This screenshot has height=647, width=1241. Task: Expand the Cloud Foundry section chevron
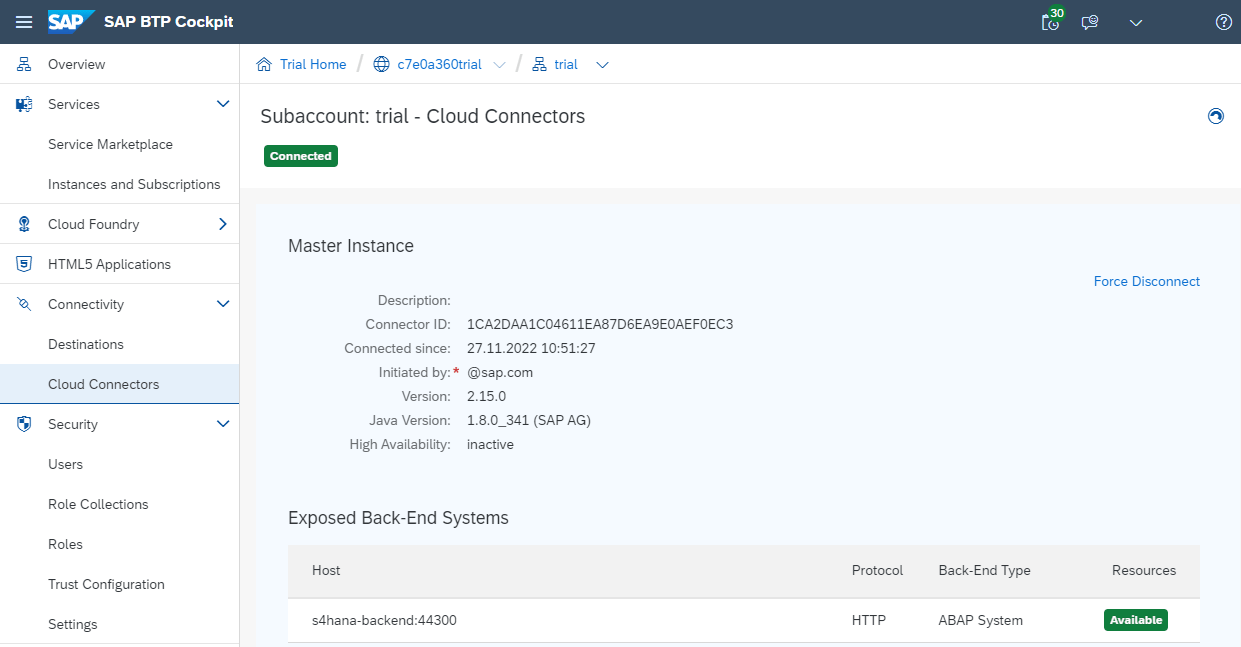(x=223, y=224)
